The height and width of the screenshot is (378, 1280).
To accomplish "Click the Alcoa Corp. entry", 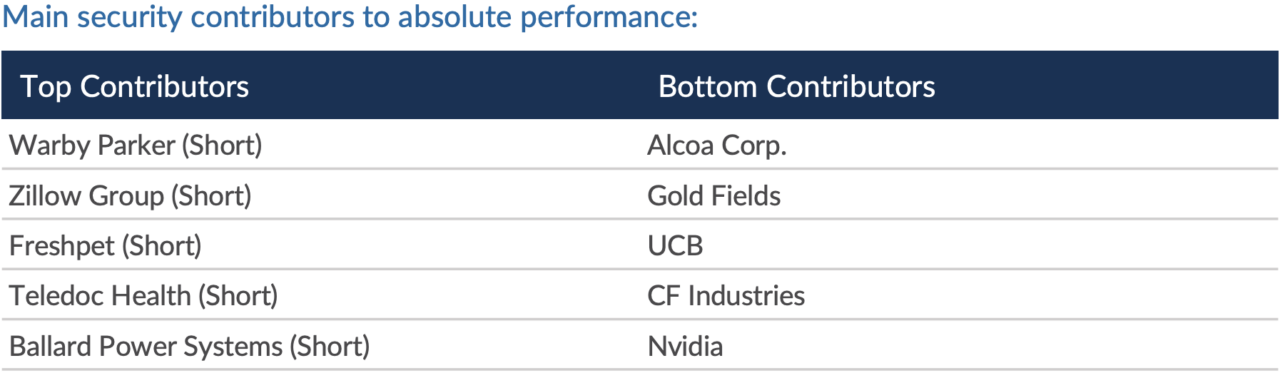I will (x=717, y=145).
